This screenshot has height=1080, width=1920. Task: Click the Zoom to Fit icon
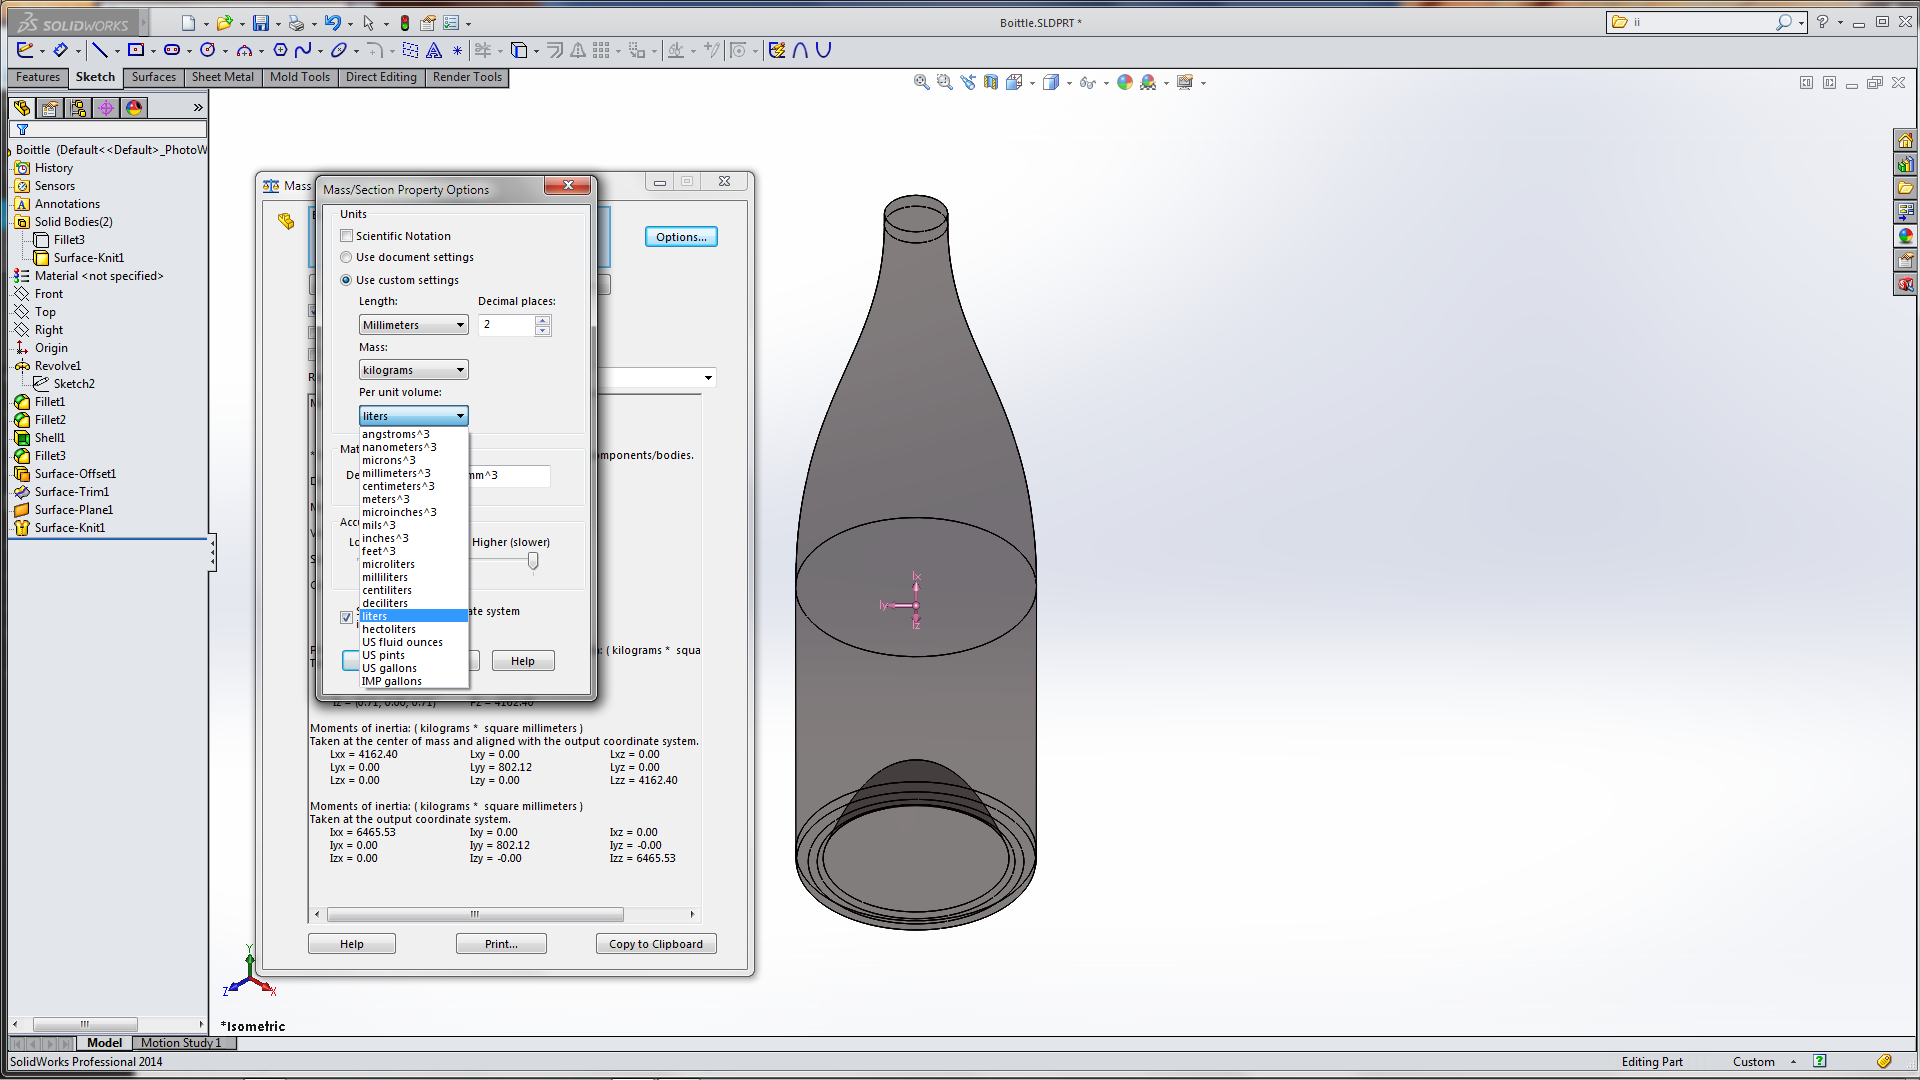click(x=921, y=82)
